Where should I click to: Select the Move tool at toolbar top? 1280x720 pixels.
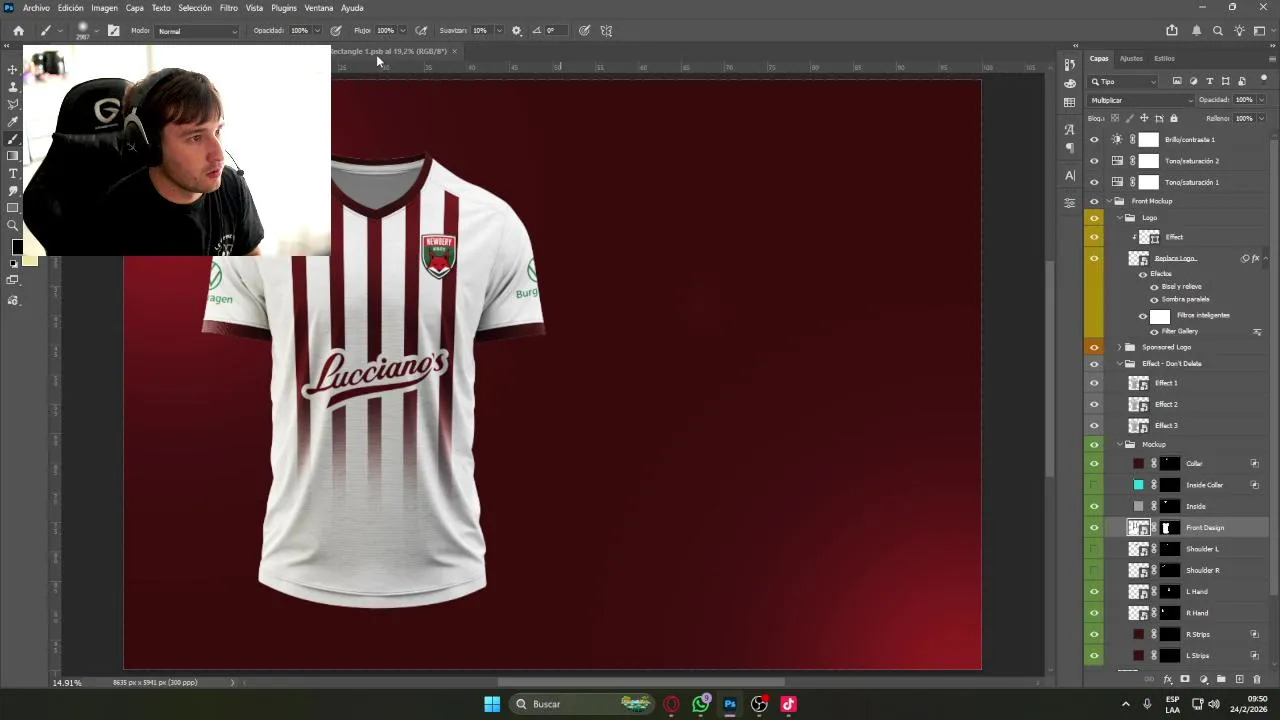(x=13, y=69)
